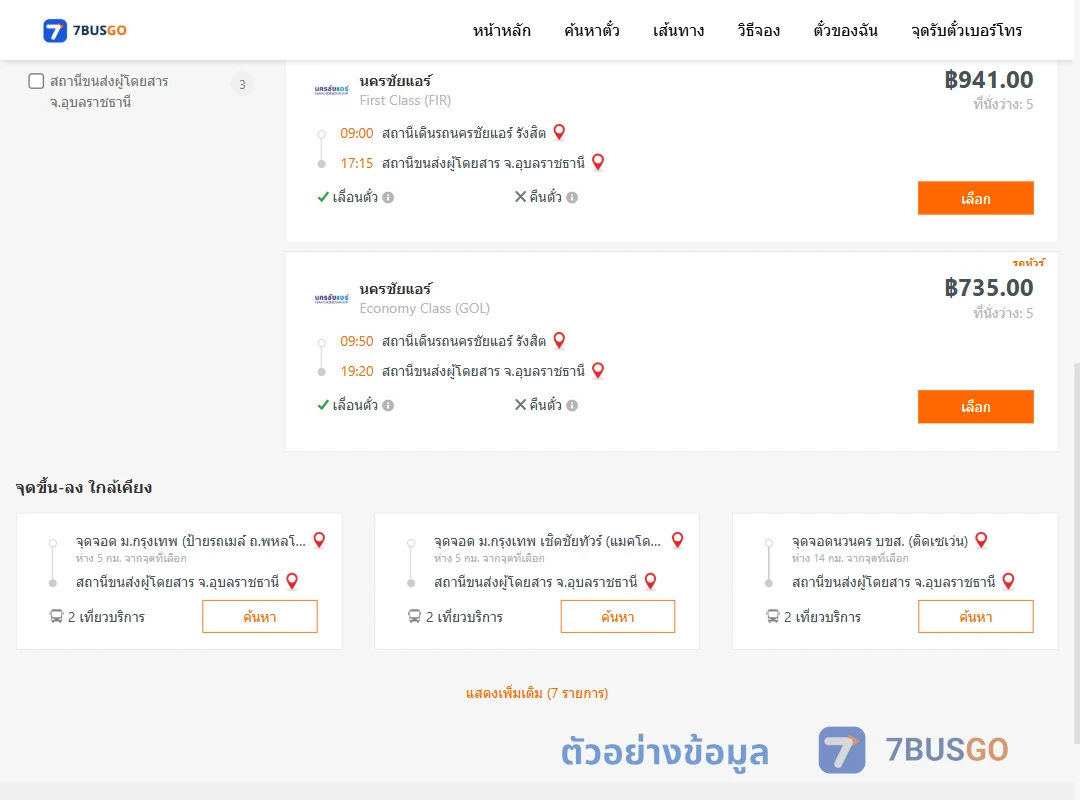
Task: Open the ตั๋วของฉัน menu item
Action: click(x=845, y=30)
